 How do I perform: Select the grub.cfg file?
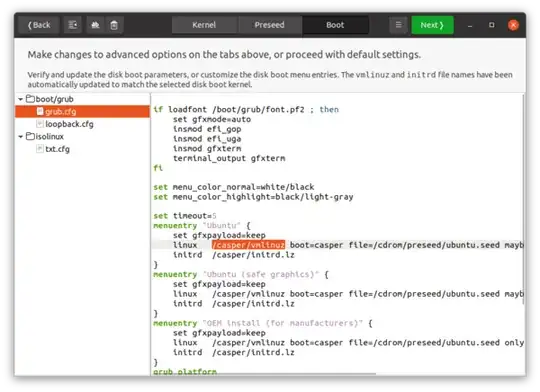tap(82, 112)
